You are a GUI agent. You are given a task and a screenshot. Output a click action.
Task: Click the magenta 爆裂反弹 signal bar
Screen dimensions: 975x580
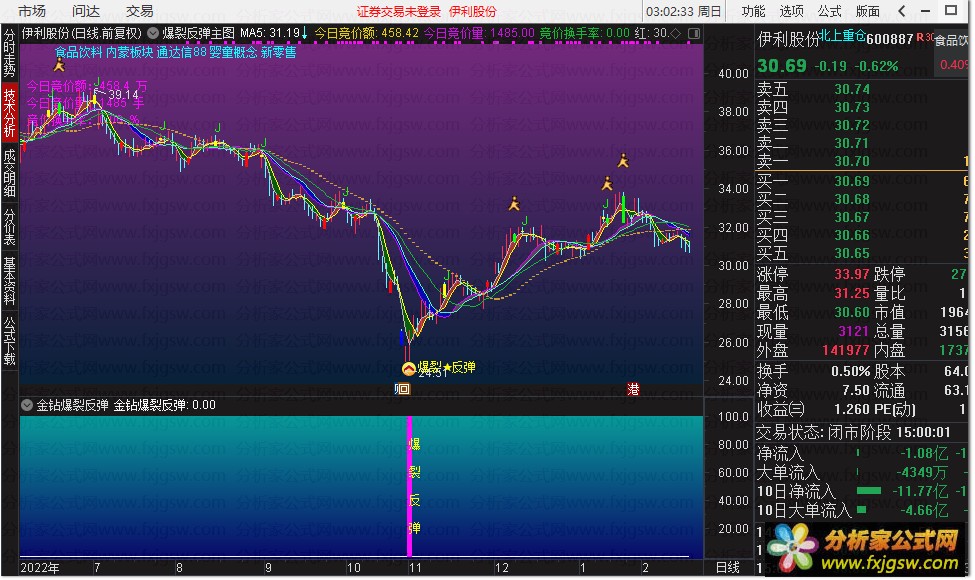[x=410, y=486]
